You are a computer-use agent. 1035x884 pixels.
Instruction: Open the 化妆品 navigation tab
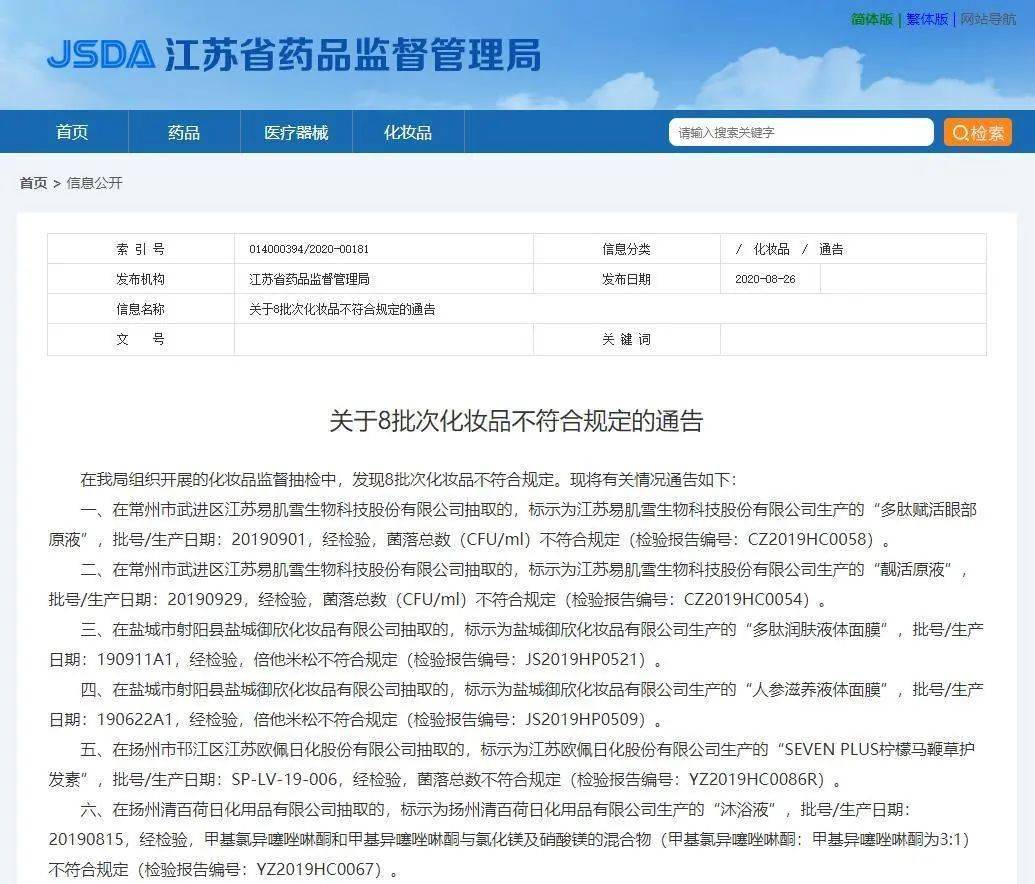point(408,132)
